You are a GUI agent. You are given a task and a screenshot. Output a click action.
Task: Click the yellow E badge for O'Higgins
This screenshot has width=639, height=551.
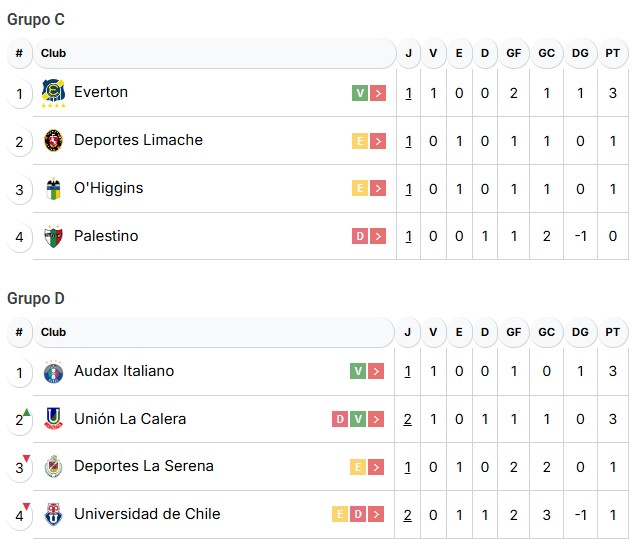[359, 189]
